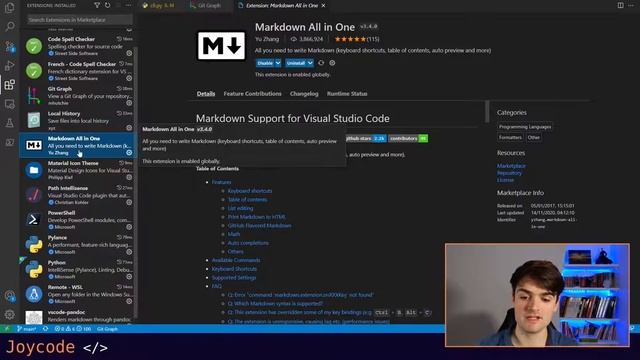Click the gear icon for Path Intellisense

129,202
